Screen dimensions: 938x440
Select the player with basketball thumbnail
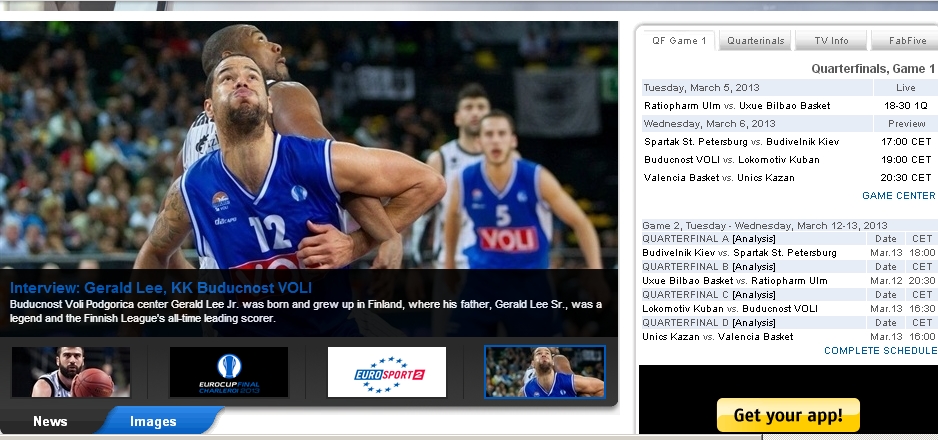[71, 372]
